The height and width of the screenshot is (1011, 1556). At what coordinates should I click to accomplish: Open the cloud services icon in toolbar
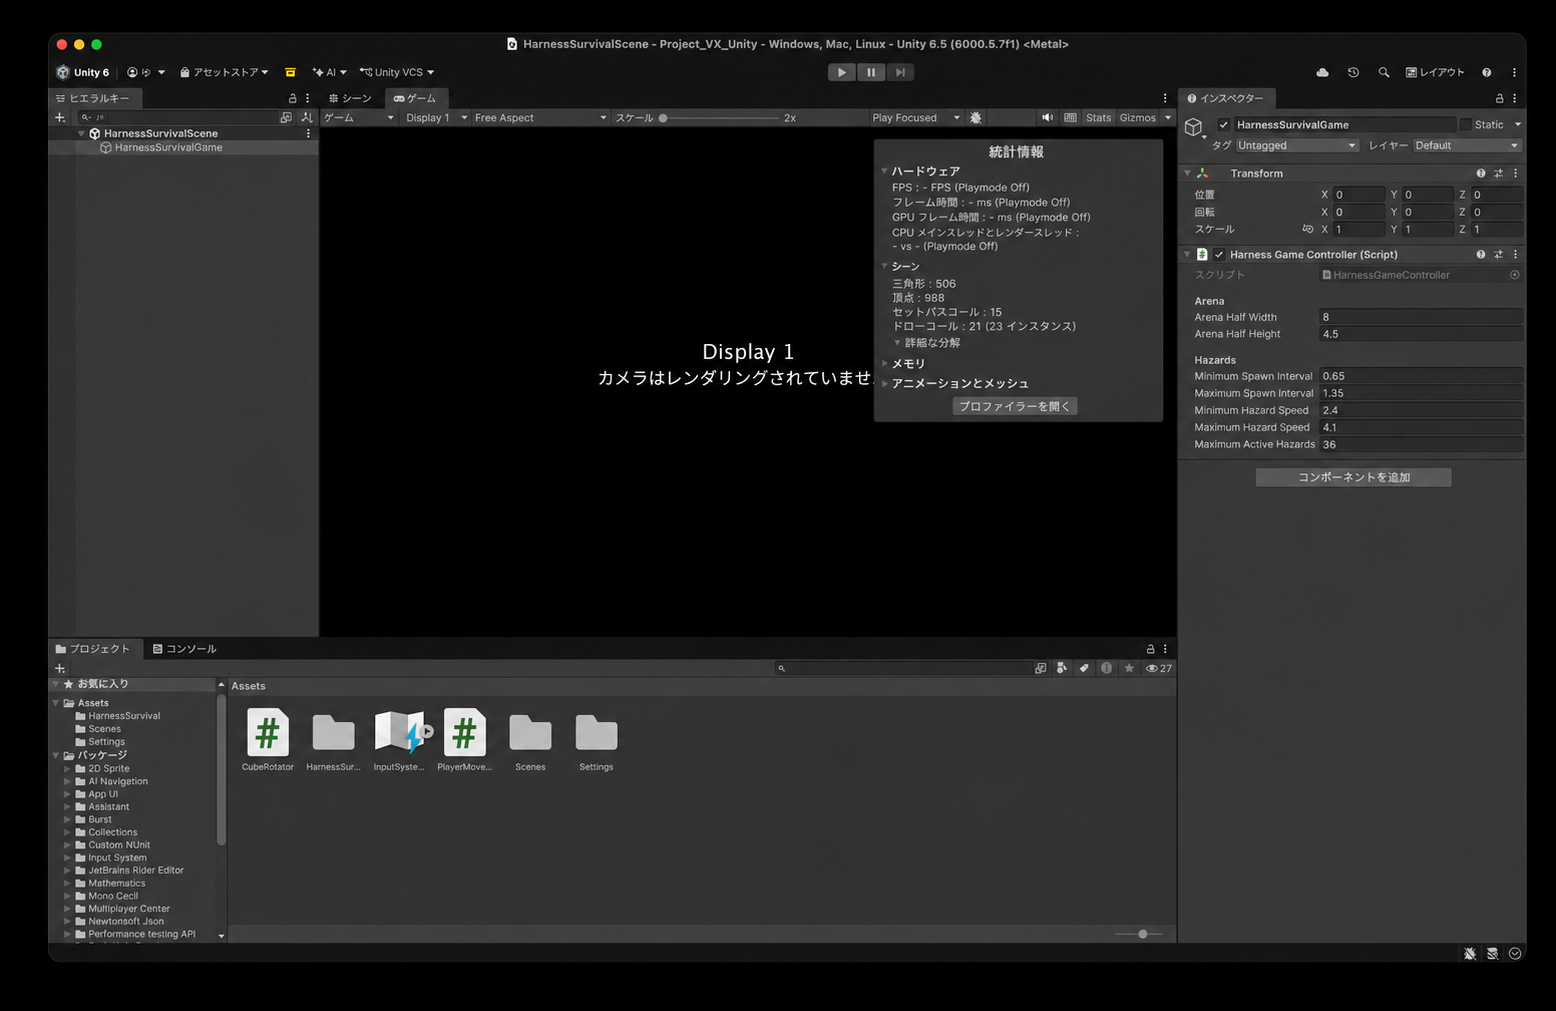tap(1322, 72)
